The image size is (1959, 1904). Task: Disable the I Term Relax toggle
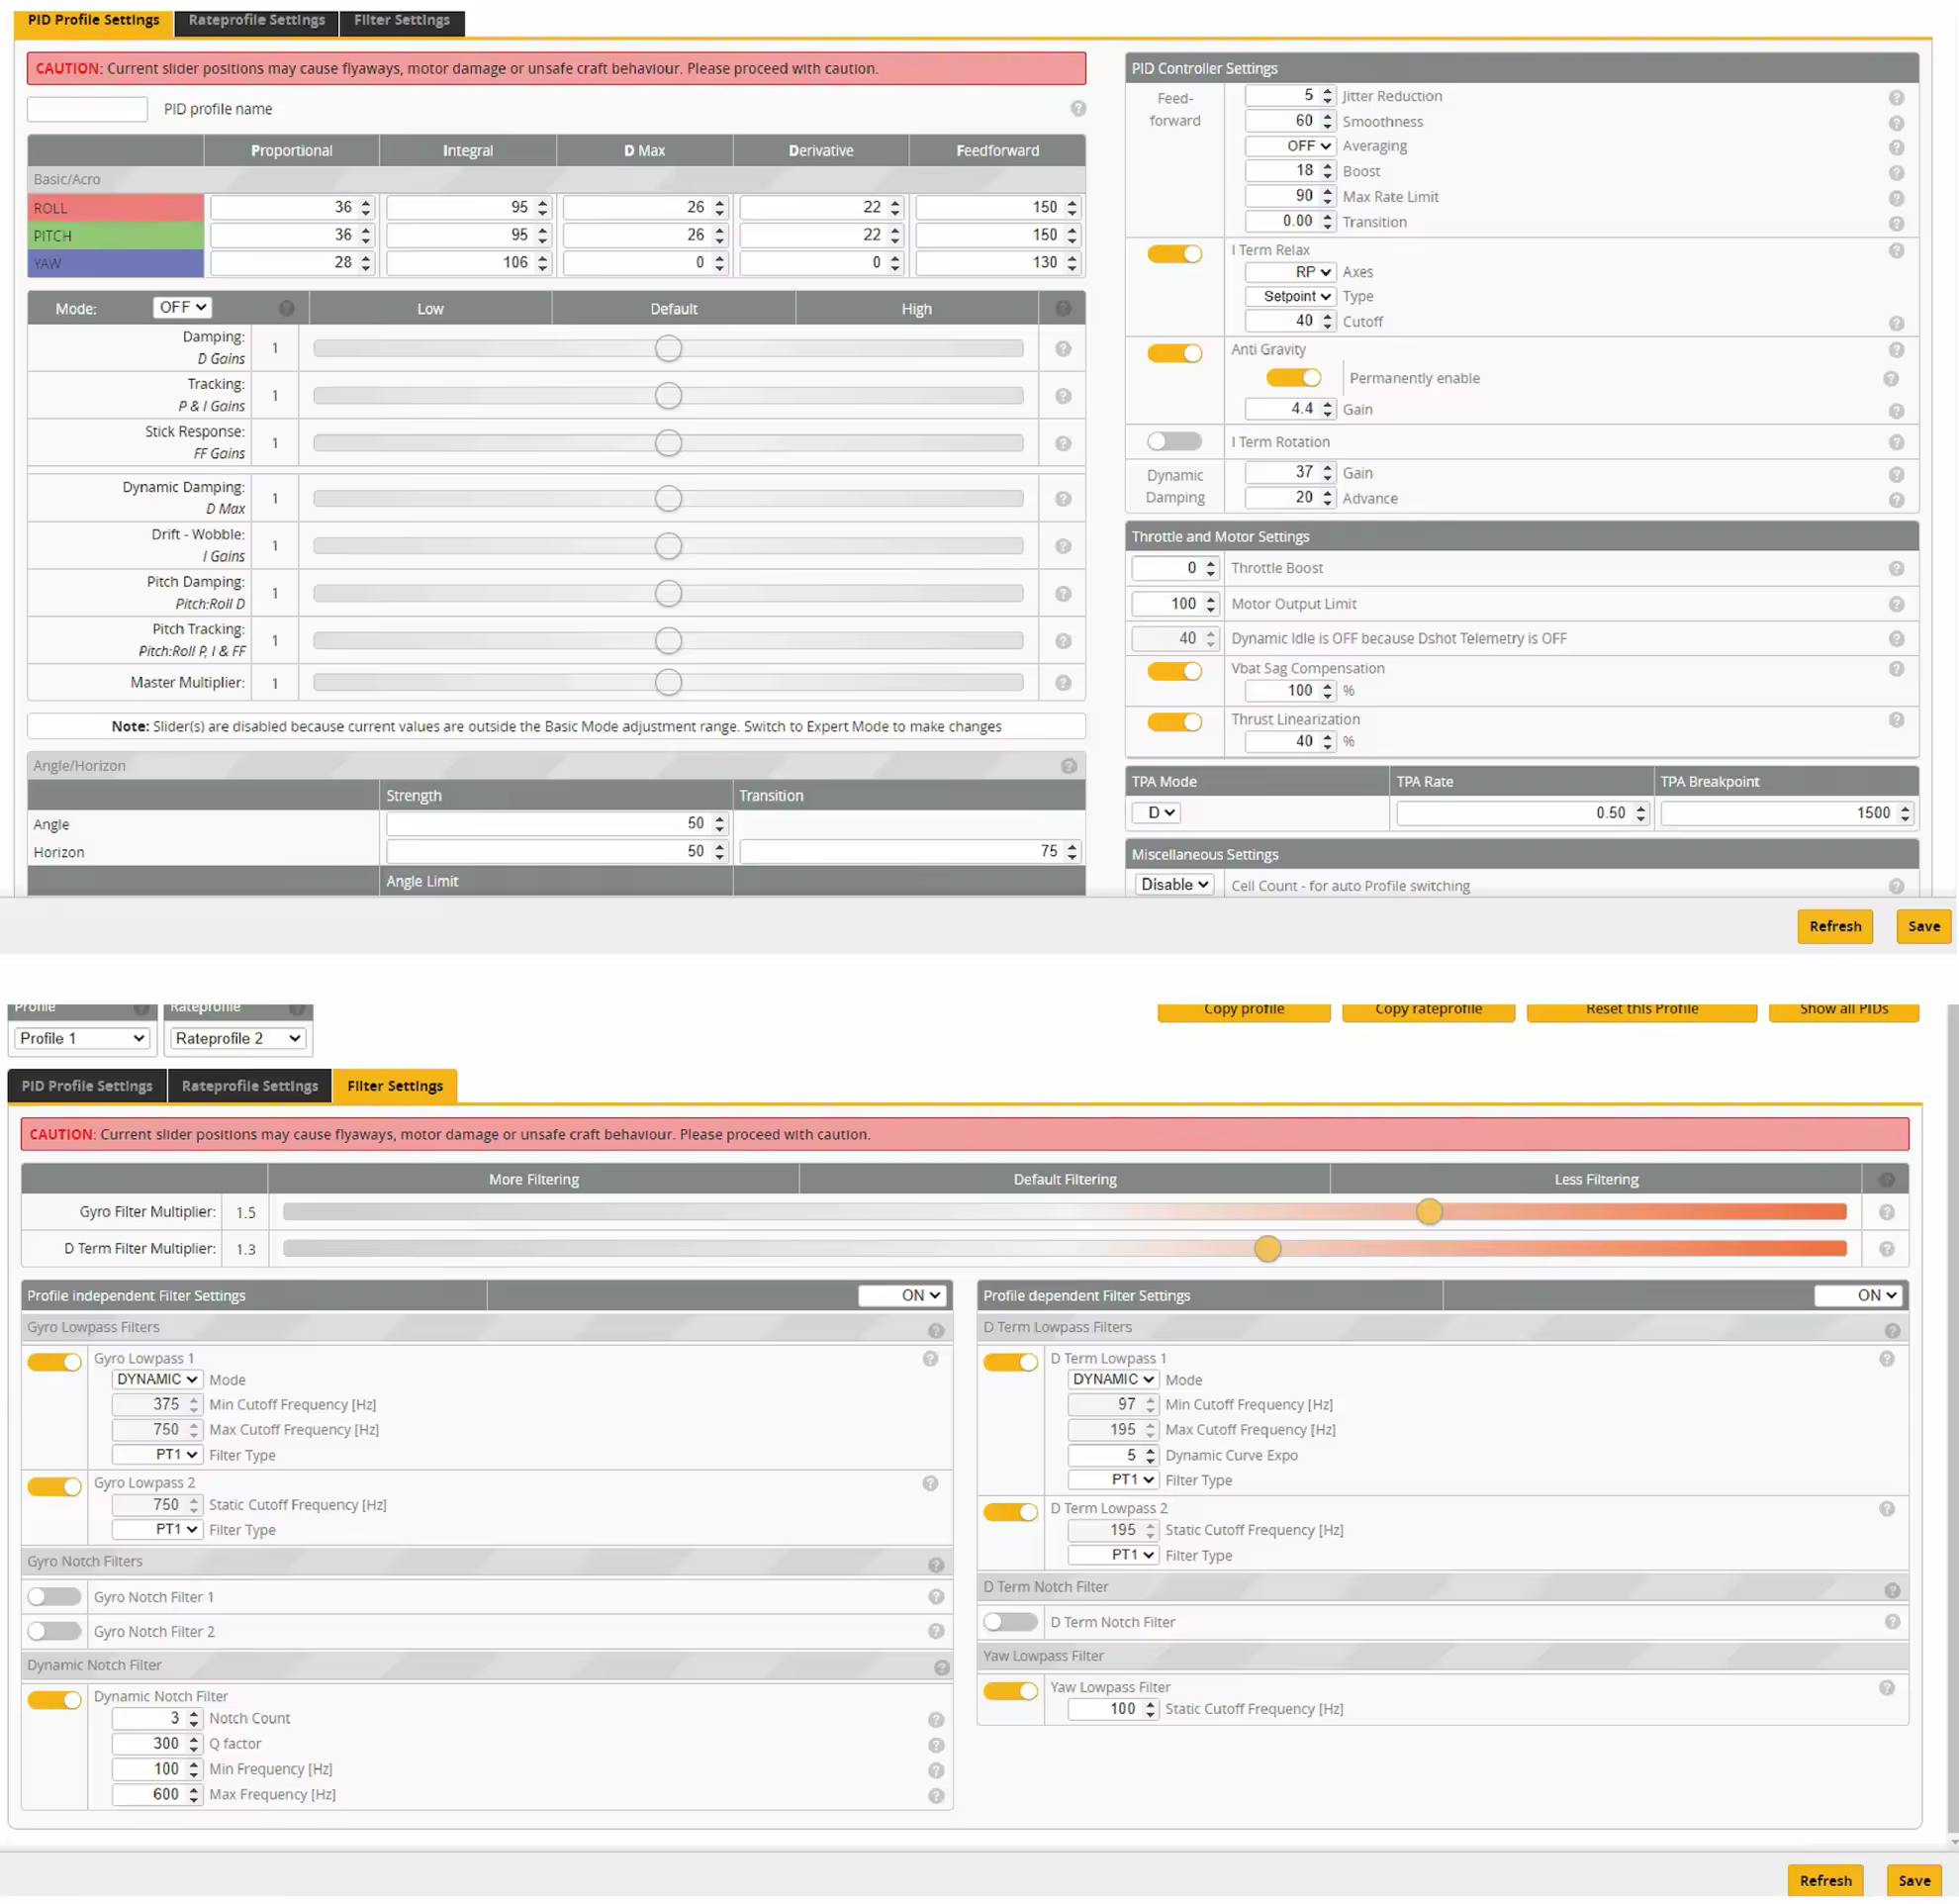(x=1174, y=254)
